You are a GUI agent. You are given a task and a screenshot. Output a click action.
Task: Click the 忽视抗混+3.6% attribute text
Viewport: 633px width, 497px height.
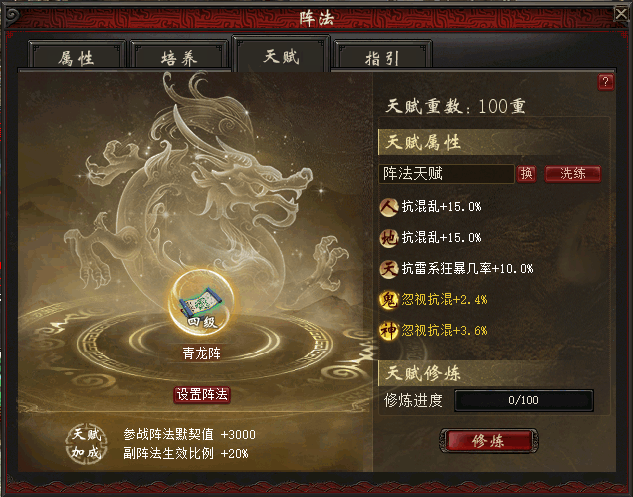(x=444, y=331)
